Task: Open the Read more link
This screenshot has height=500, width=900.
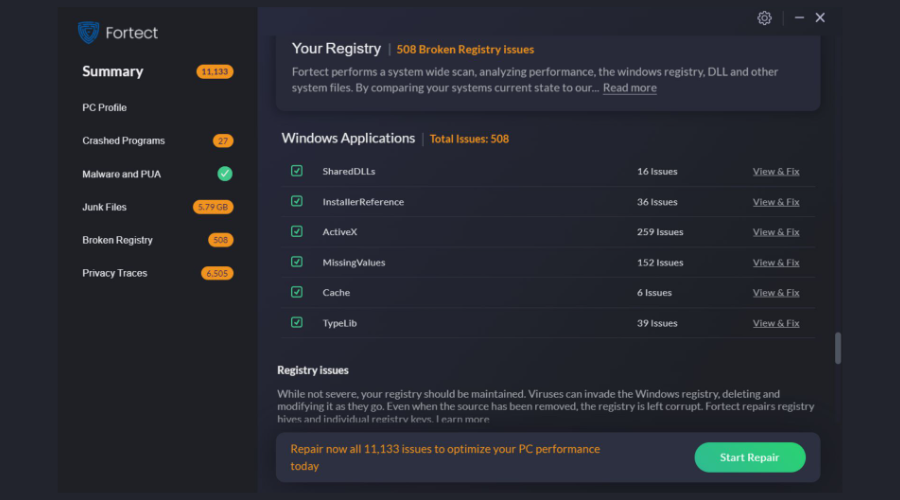Action: click(x=629, y=88)
